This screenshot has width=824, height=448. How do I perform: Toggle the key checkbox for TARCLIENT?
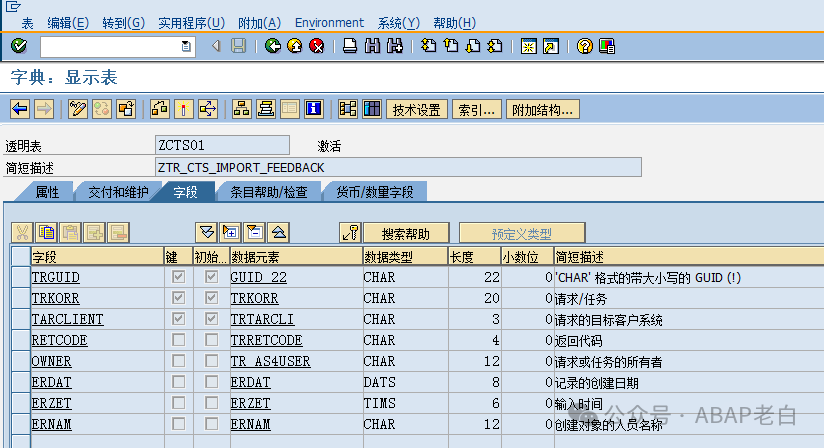[178, 319]
